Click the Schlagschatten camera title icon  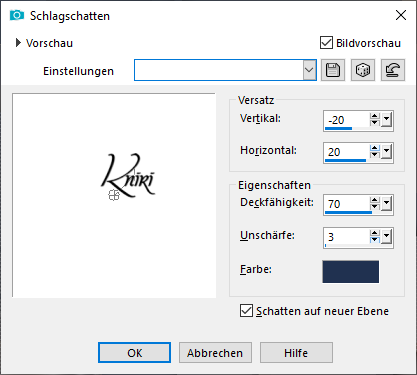click(x=17, y=15)
